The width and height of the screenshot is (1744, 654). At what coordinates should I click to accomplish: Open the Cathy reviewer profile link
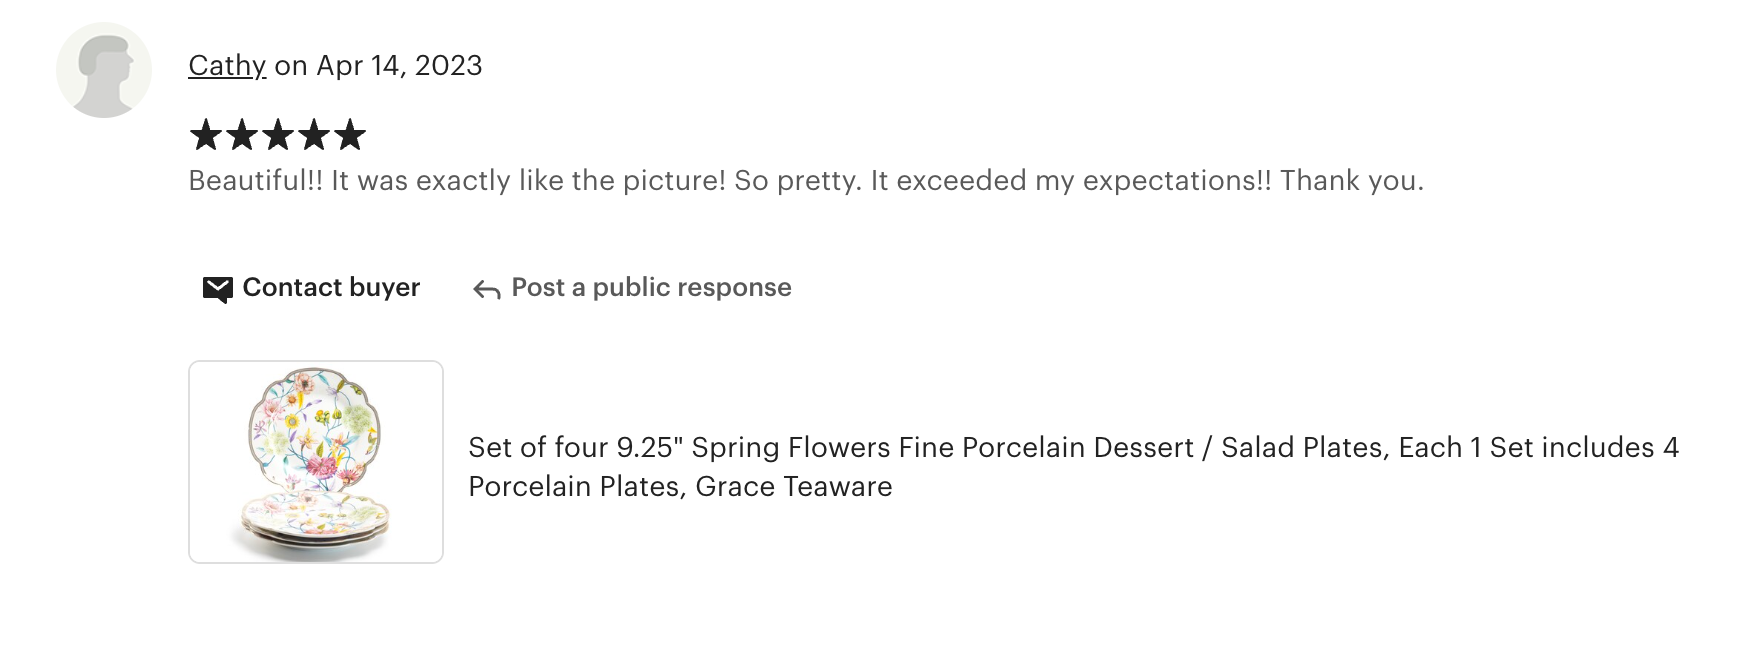click(227, 66)
